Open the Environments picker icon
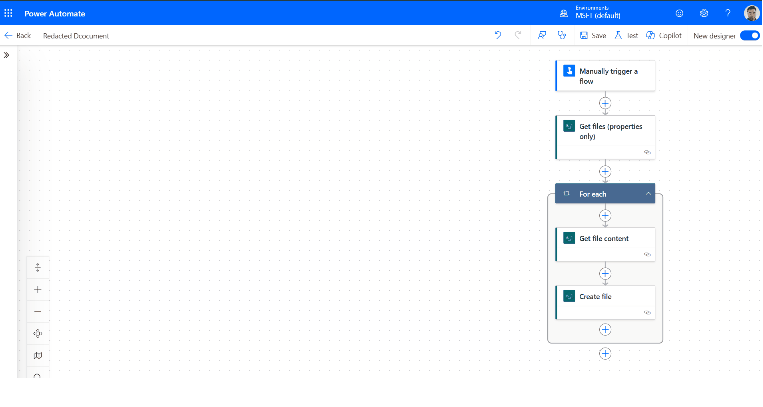Viewport: 763px width, 407px height. pyautogui.click(x=563, y=13)
